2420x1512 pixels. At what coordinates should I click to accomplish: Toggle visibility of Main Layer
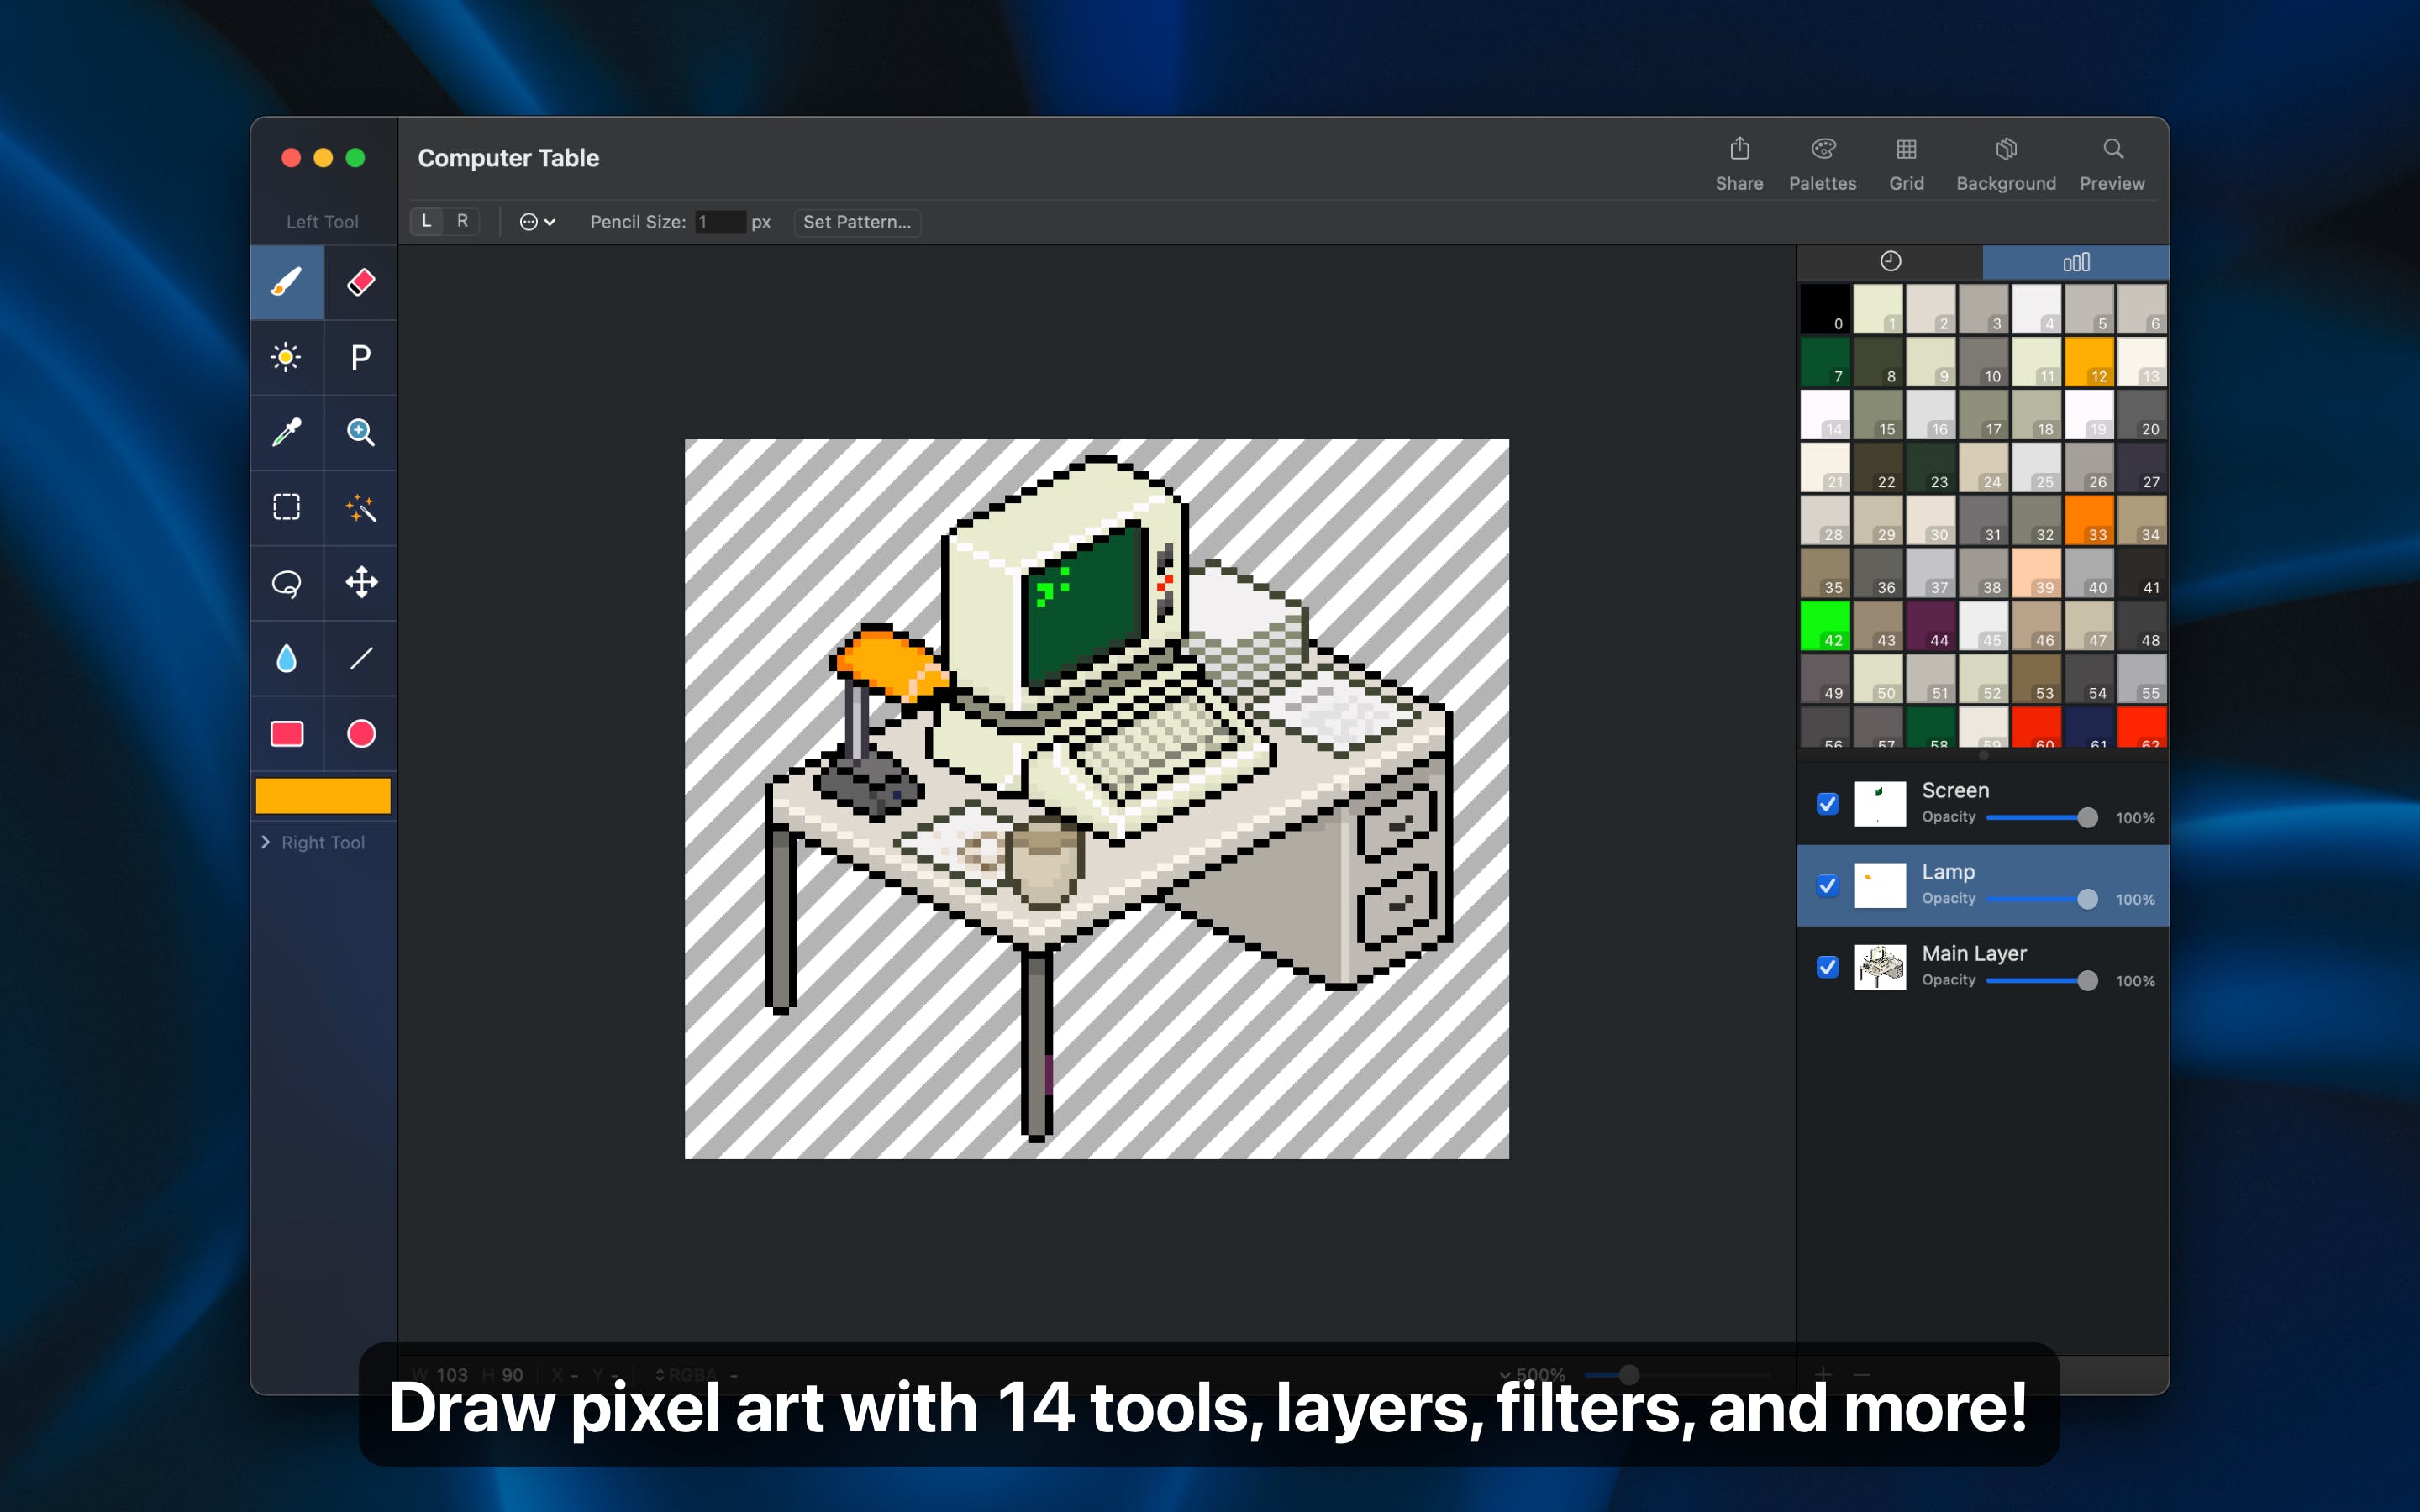click(x=1826, y=965)
